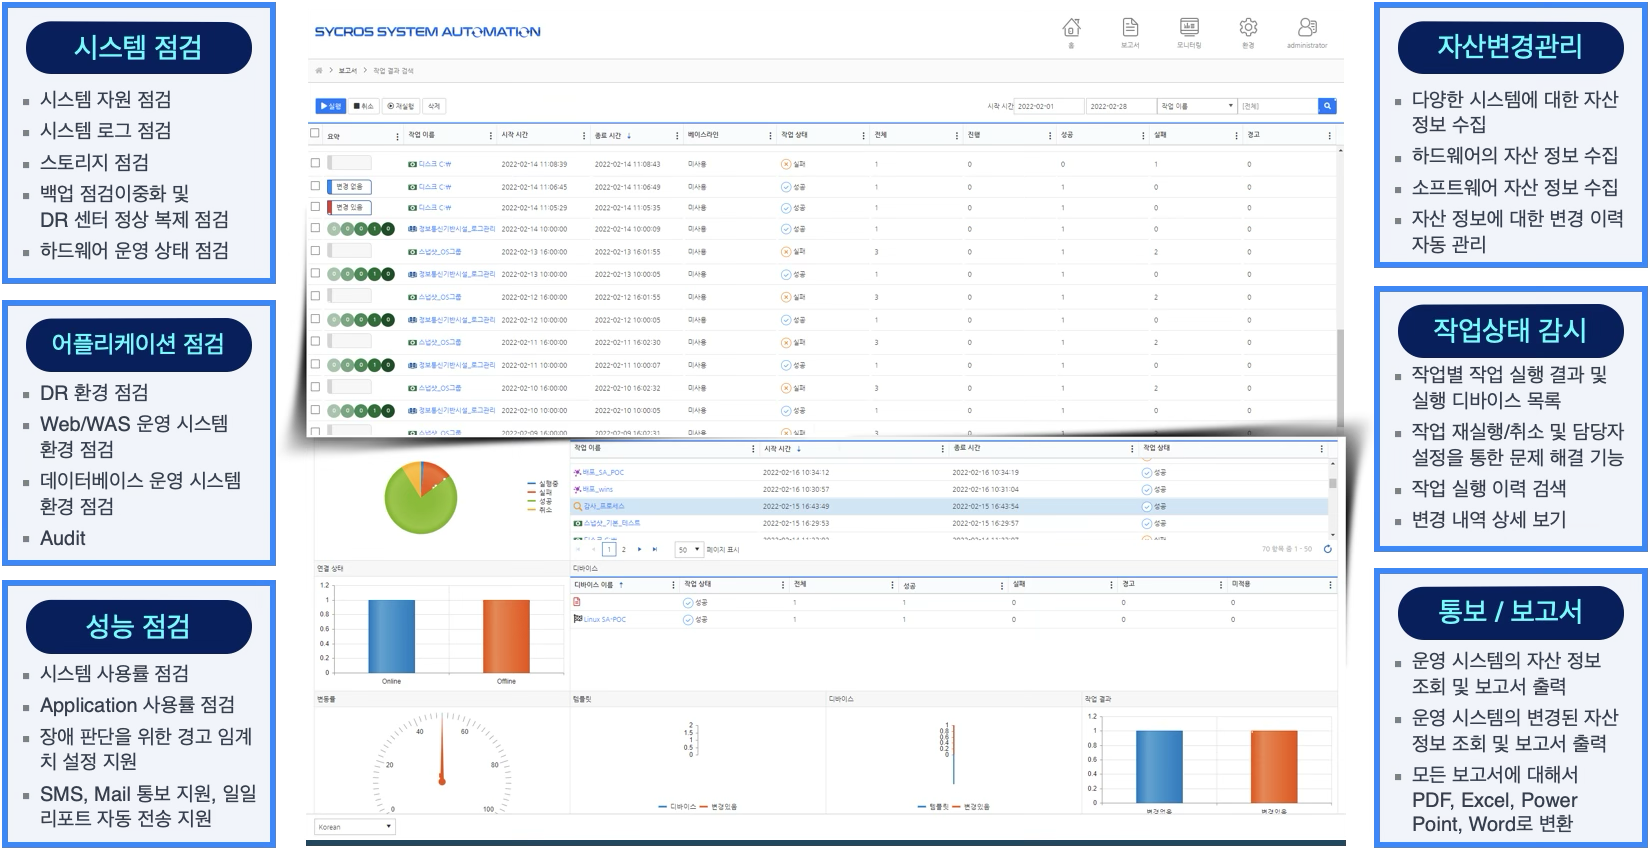Open the Monitoring (모니터링) screen icon

pos(1189,28)
